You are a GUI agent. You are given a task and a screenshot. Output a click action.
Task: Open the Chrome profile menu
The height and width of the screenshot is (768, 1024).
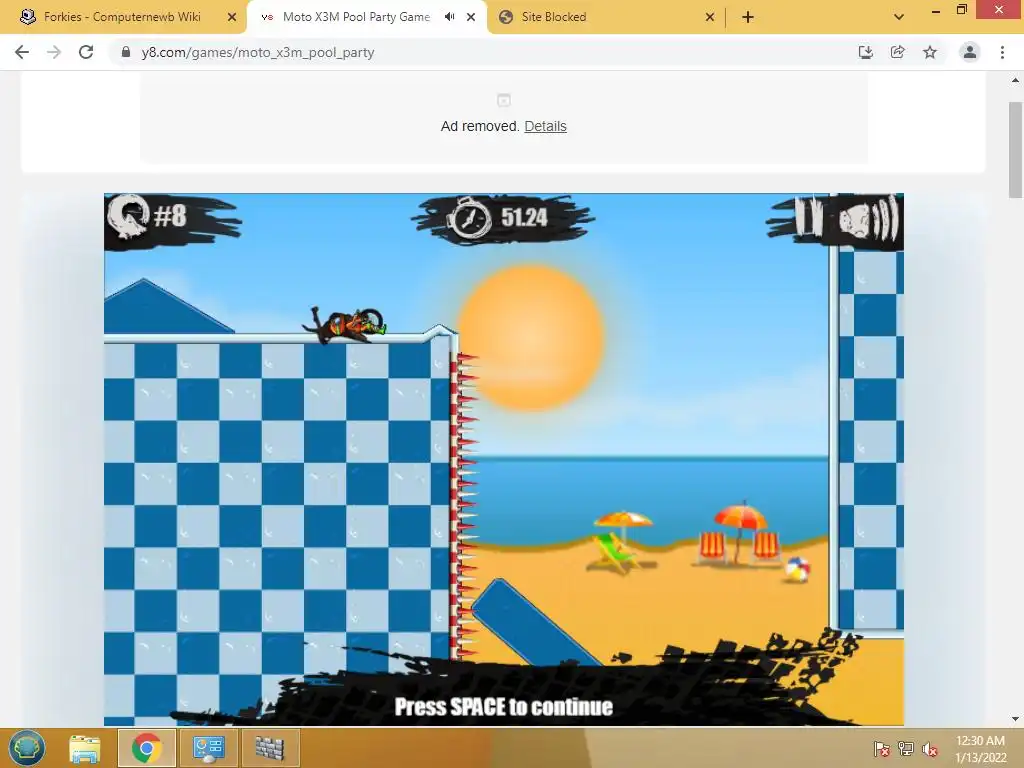pos(970,52)
